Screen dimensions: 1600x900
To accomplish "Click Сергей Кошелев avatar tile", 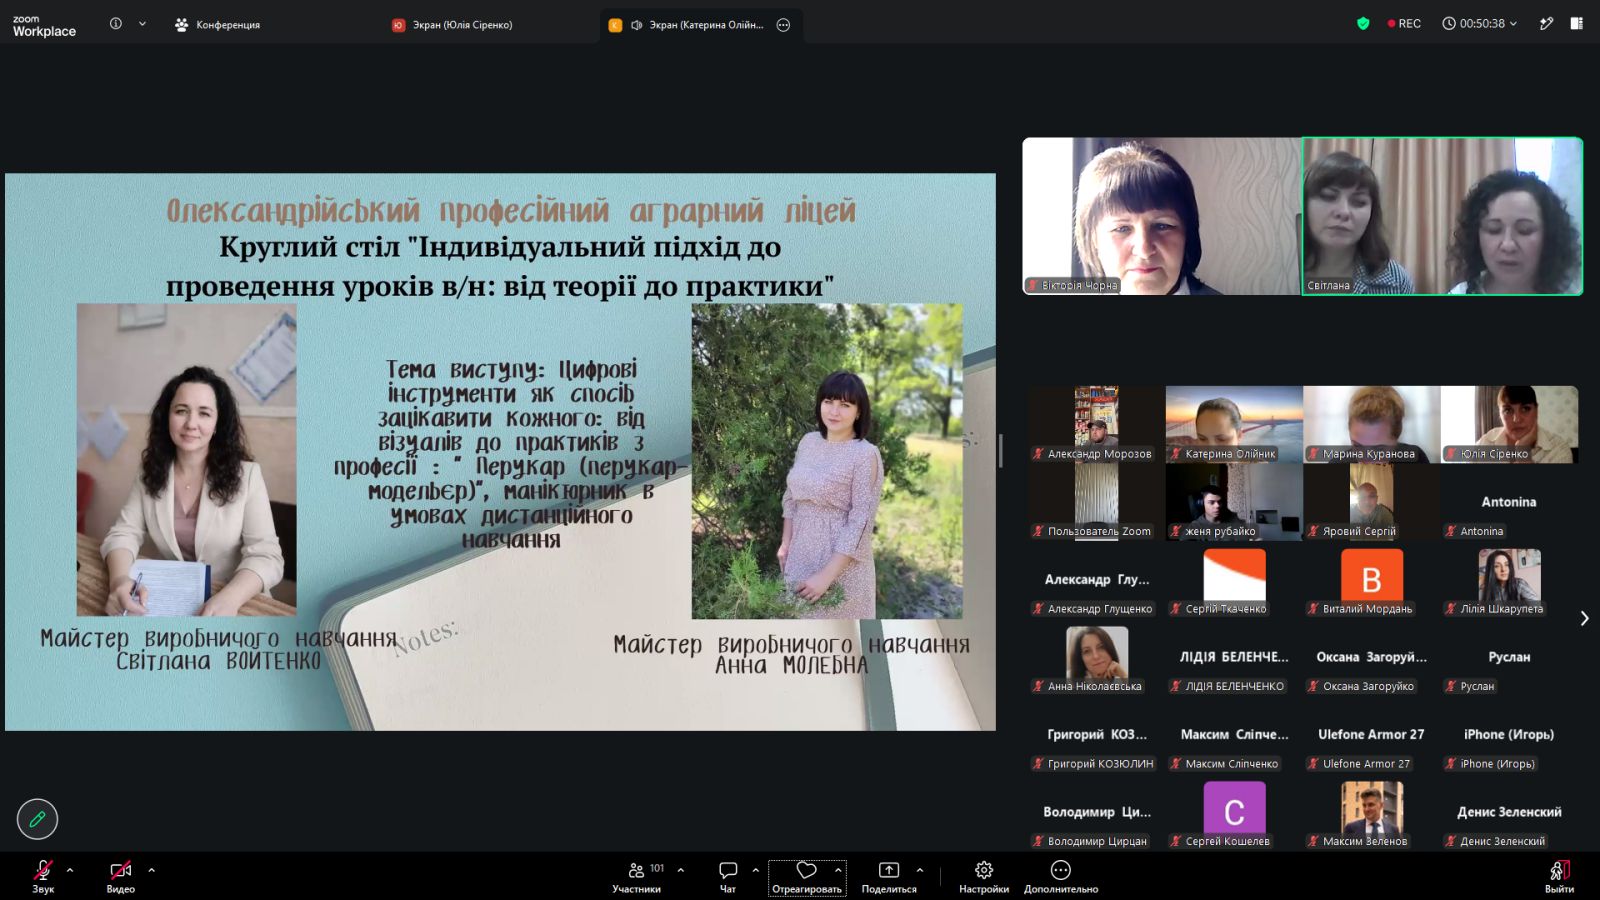I will click(1234, 812).
